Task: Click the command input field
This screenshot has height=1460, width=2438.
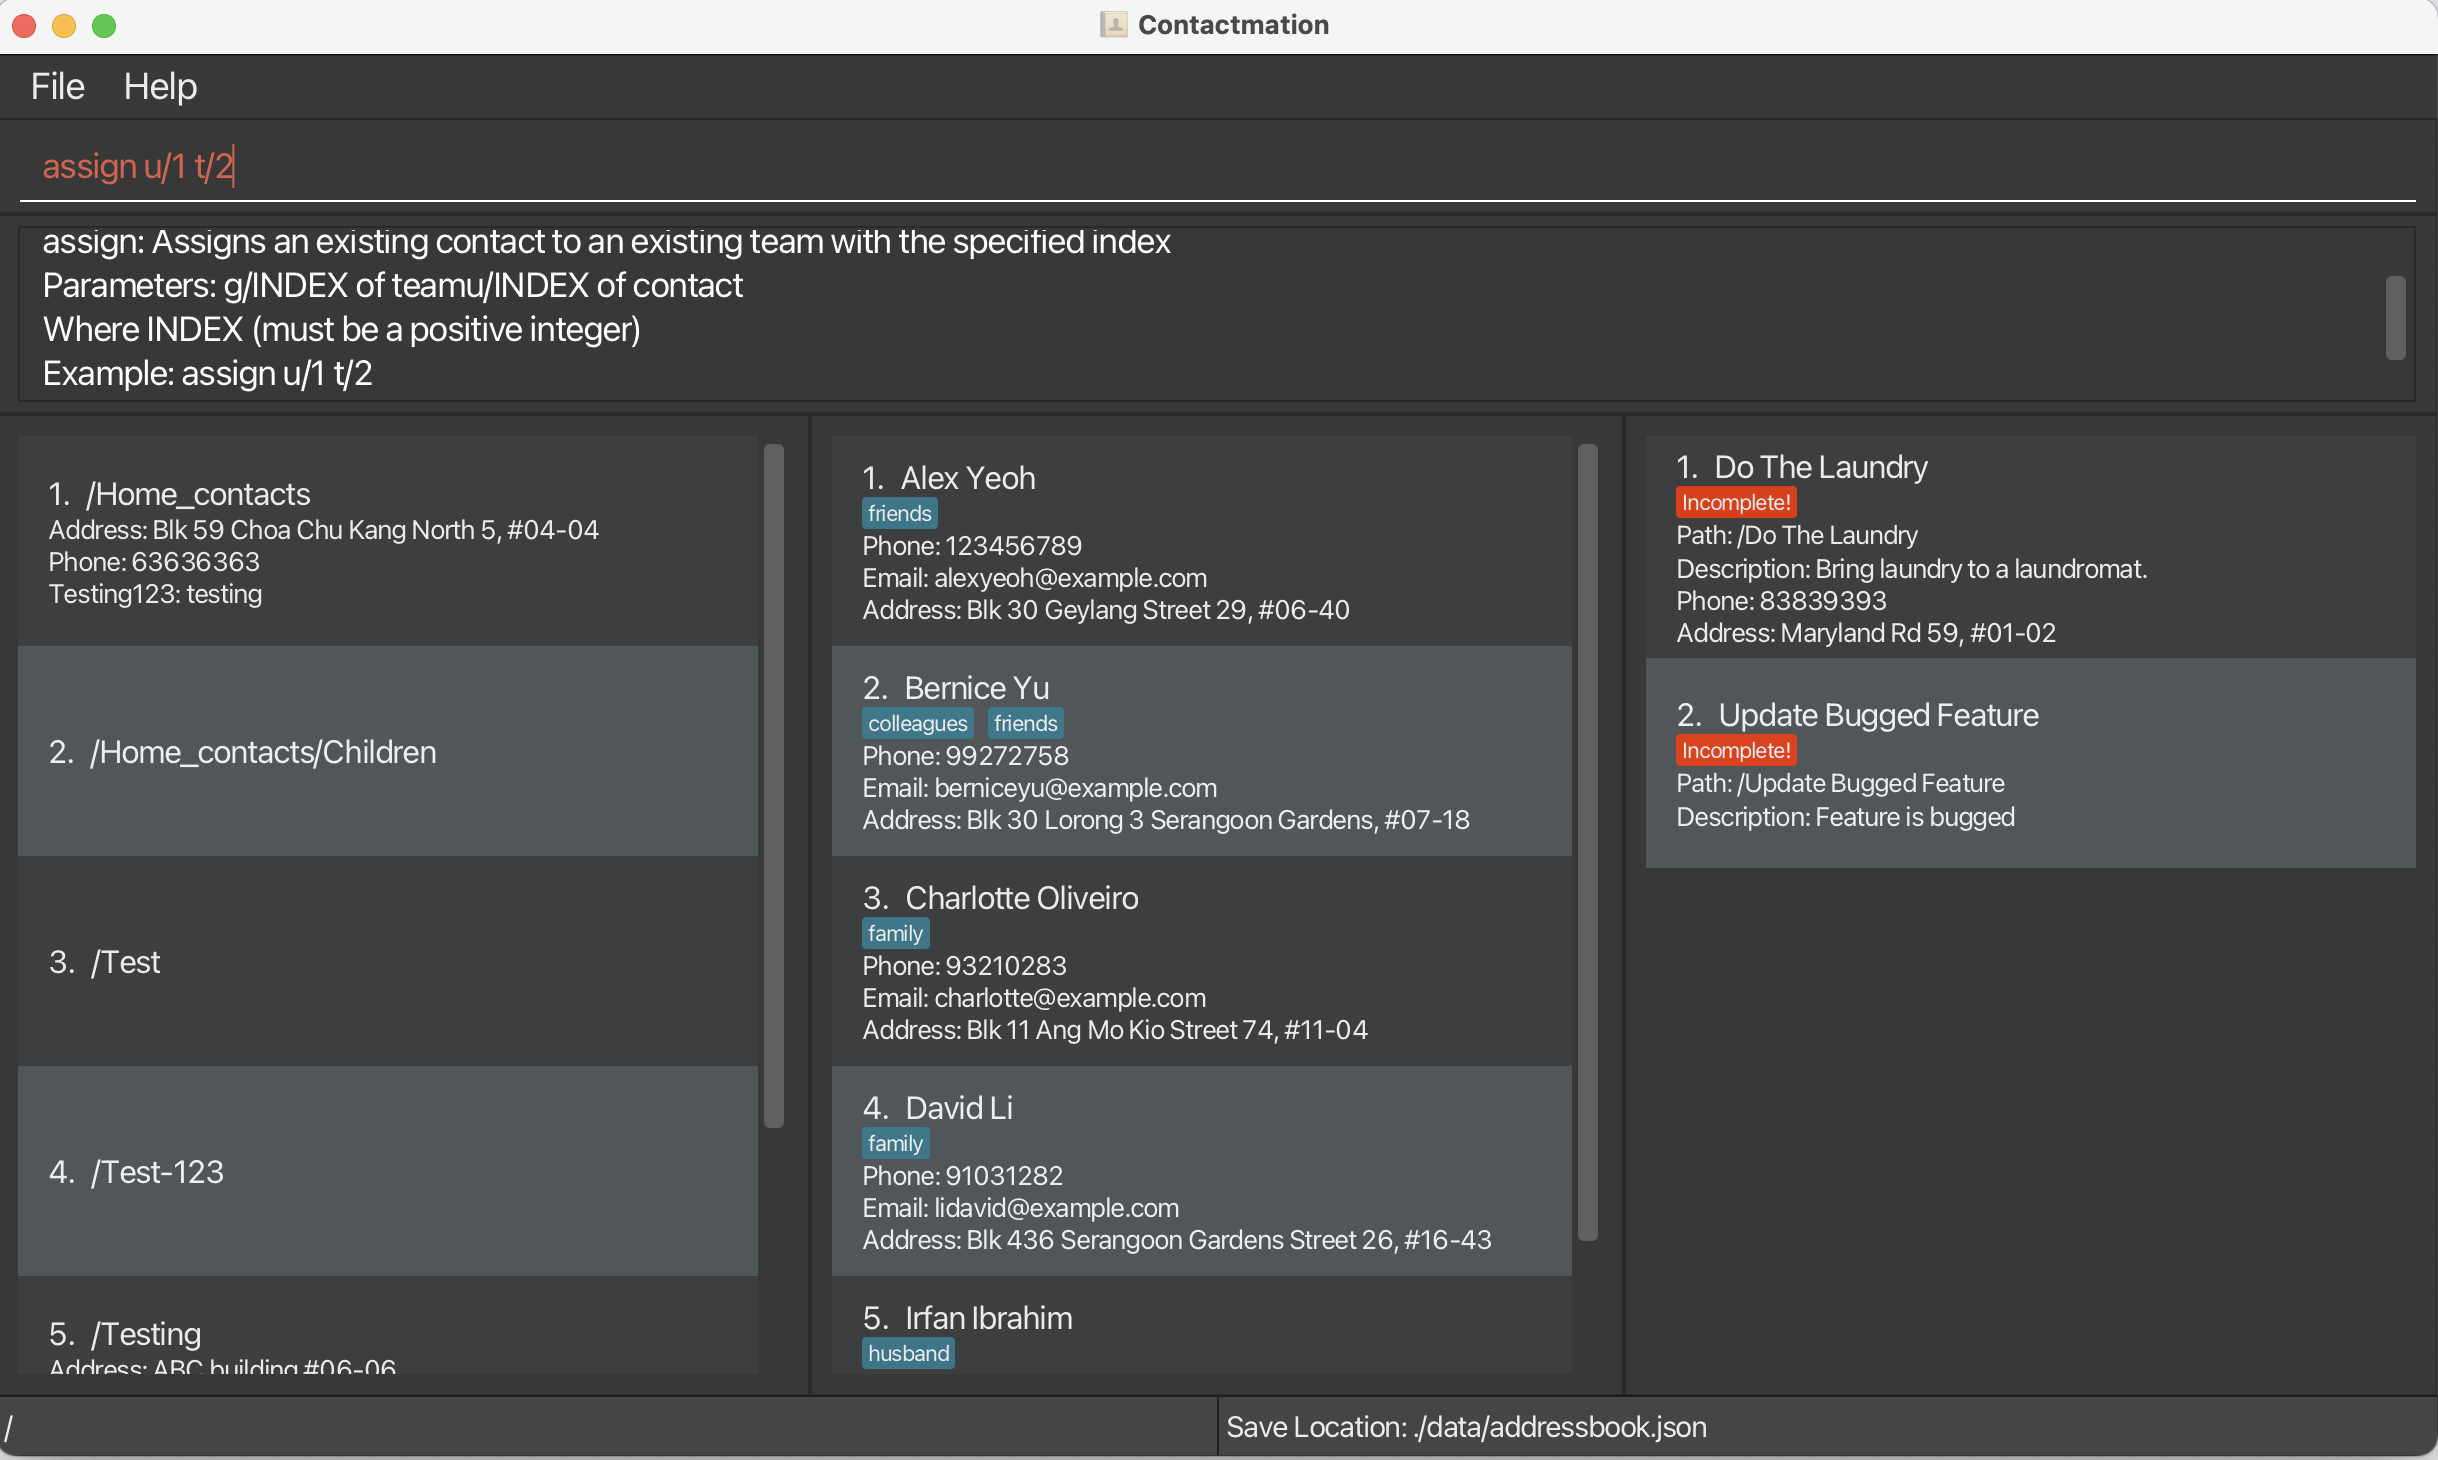Action: pos(1200,166)
